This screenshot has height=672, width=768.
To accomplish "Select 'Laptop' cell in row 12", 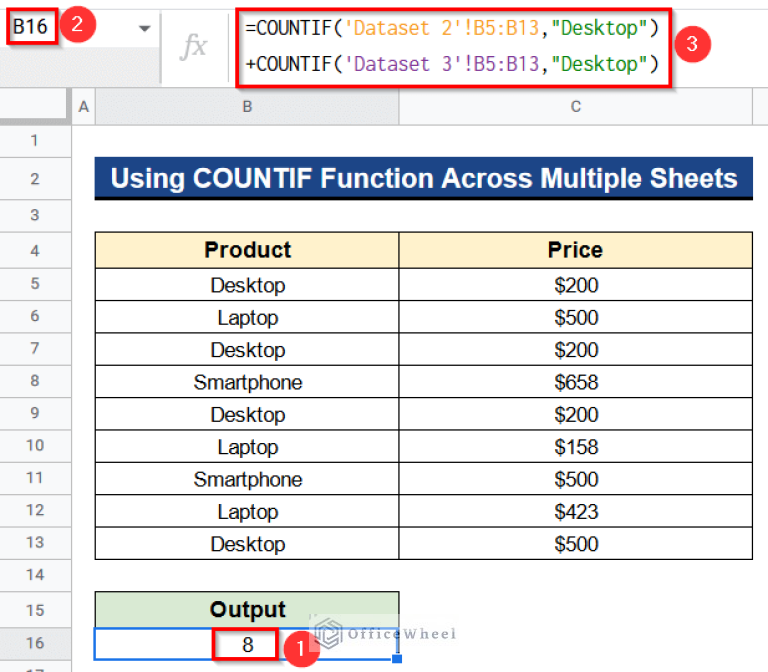I will pyautogui.click(x=247, y=511).
